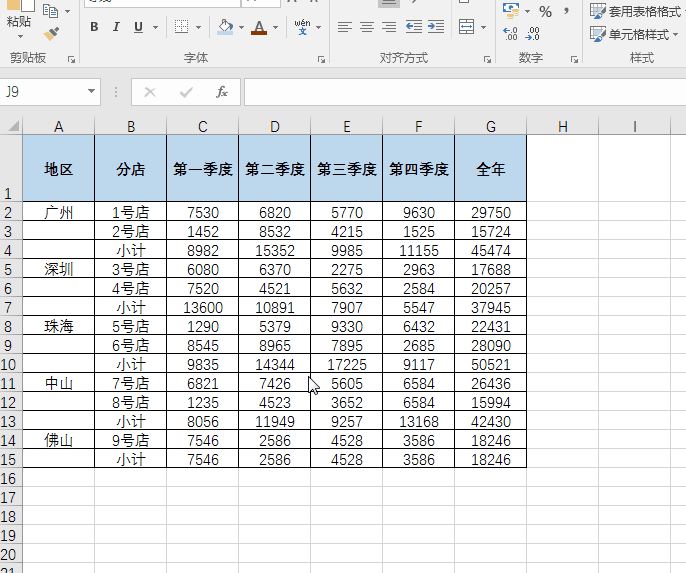Select cell containing 深圳

(59, 269)
